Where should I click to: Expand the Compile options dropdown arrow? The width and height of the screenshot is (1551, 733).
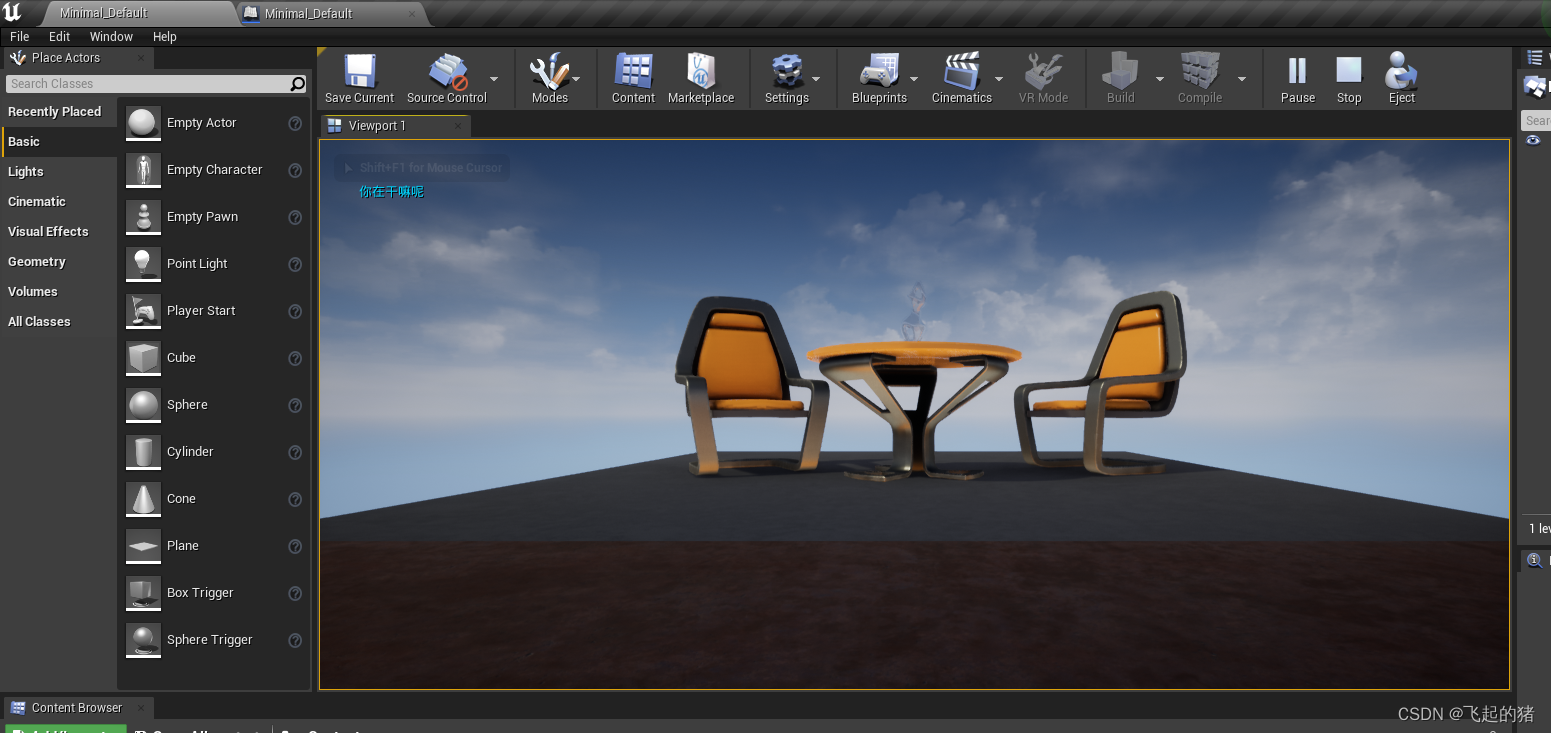[1242, 79]
